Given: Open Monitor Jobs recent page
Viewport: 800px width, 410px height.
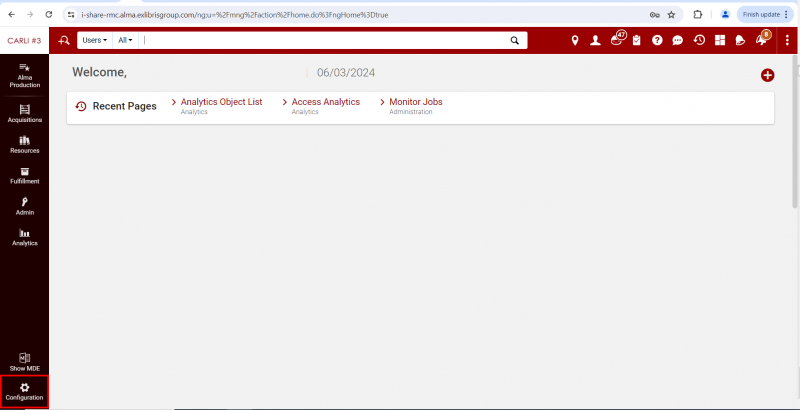Looking at the screenshot, I should [x=416, y=102].
